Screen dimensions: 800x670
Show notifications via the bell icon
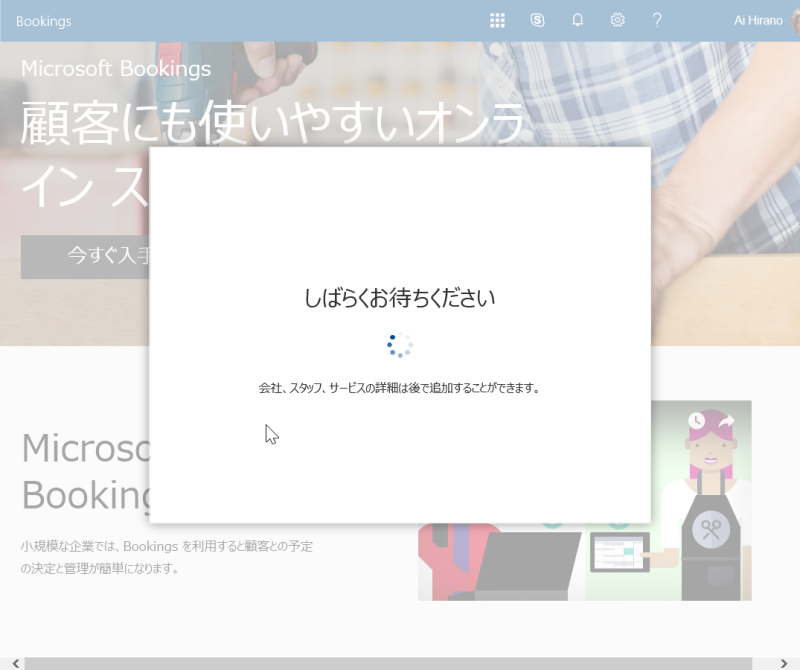pyautogui.click(x=578, y=20)
